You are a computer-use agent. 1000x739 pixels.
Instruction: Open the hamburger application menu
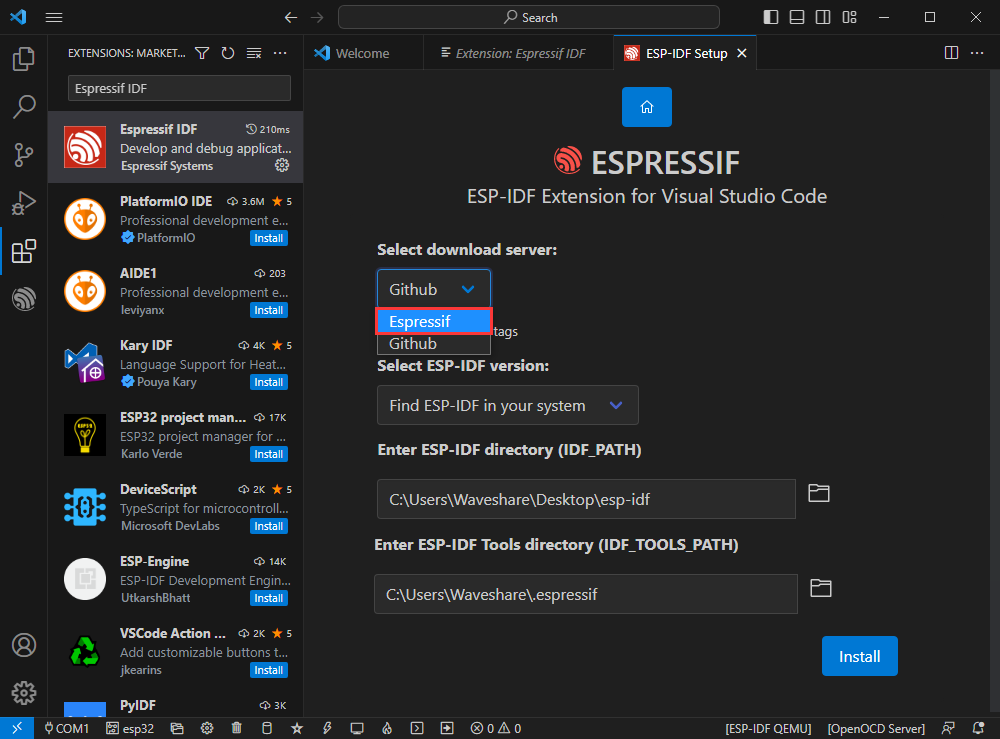pos(54,17)
